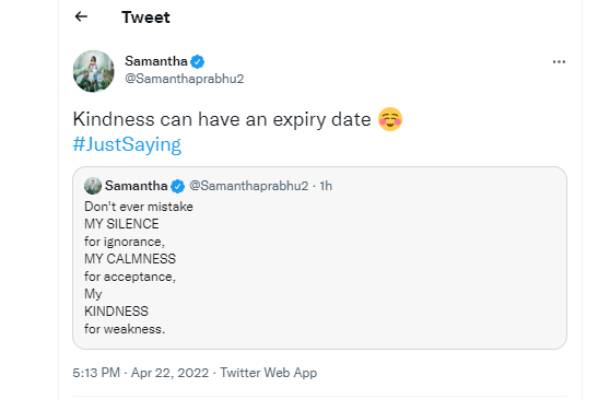Click the text 'Kindness can have an expiry date'
This screenshot has height=400, width=600.
220,120
